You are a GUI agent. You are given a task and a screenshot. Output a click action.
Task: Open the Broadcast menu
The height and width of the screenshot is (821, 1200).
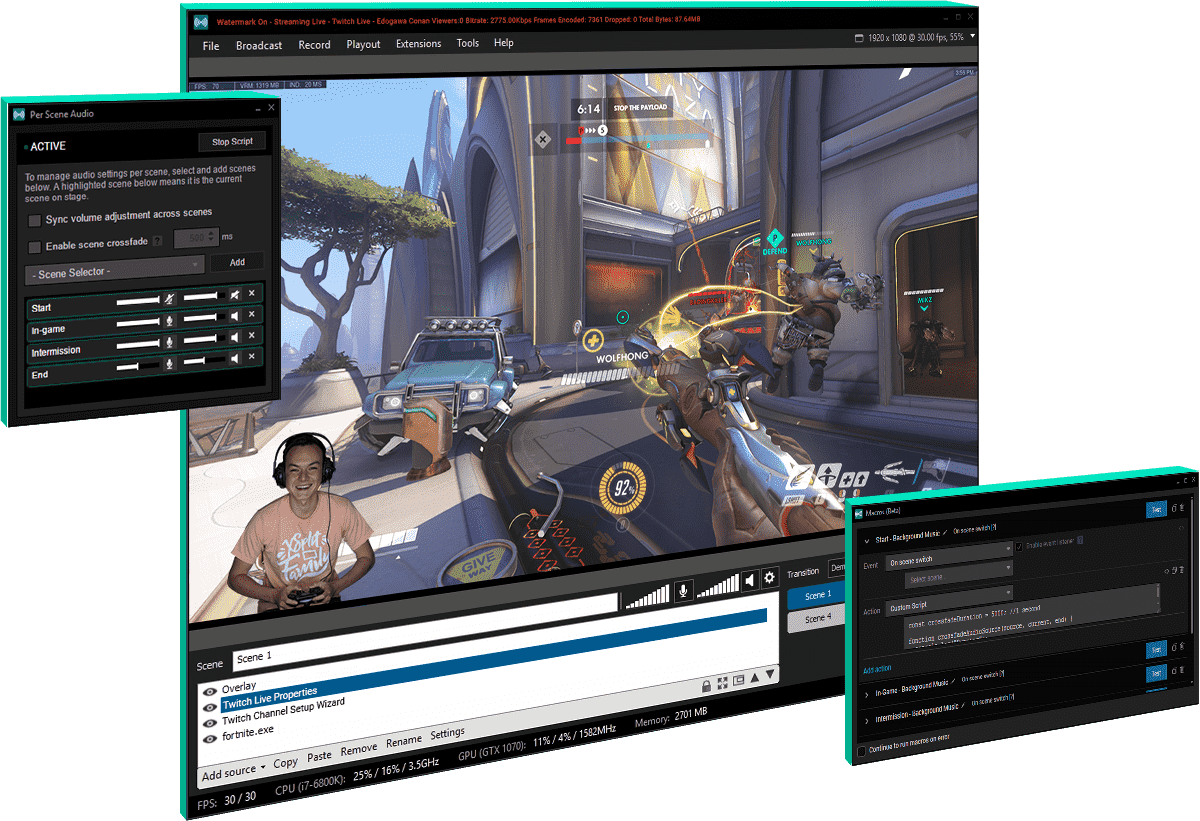(259, 44)
